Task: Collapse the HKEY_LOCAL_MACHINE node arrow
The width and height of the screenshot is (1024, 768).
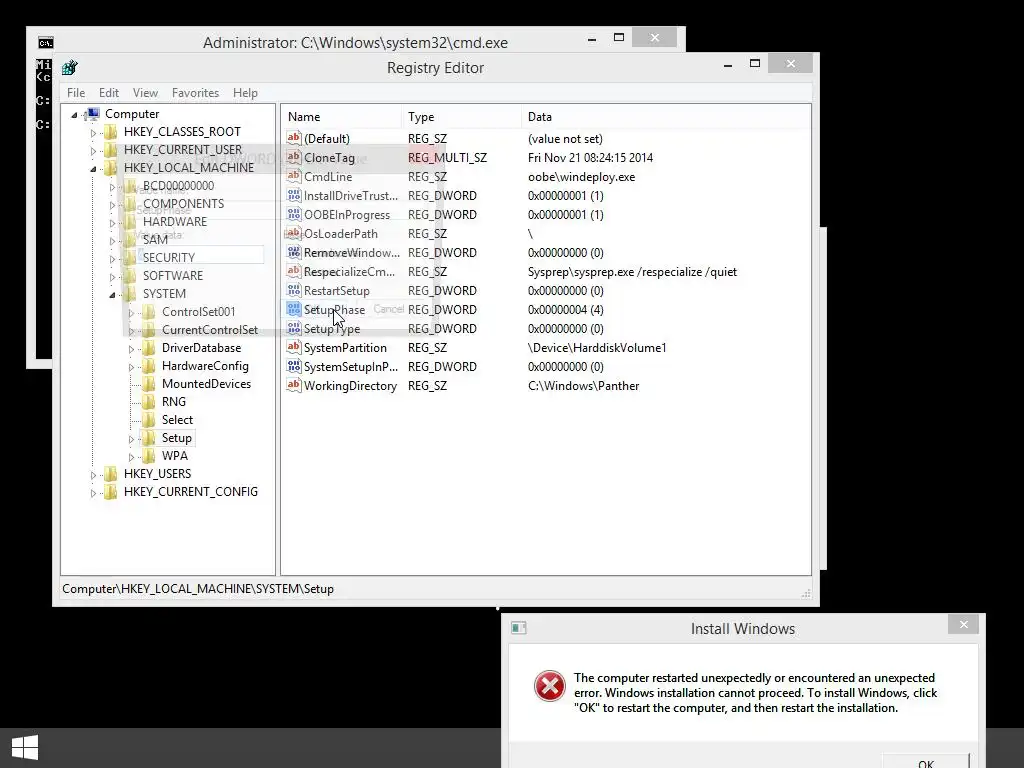Action: click(93, 169)
